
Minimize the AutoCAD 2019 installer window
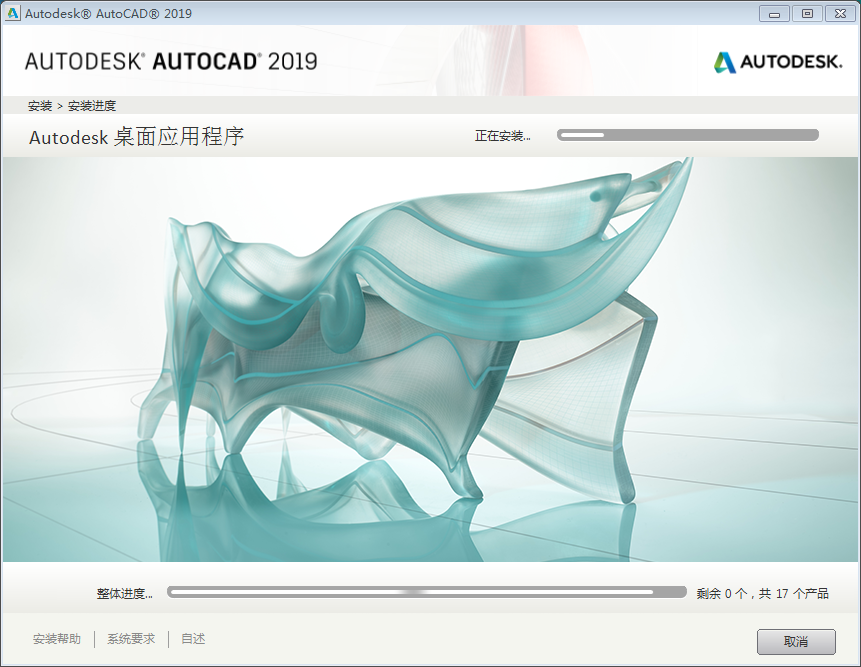(x=774, y=13)
